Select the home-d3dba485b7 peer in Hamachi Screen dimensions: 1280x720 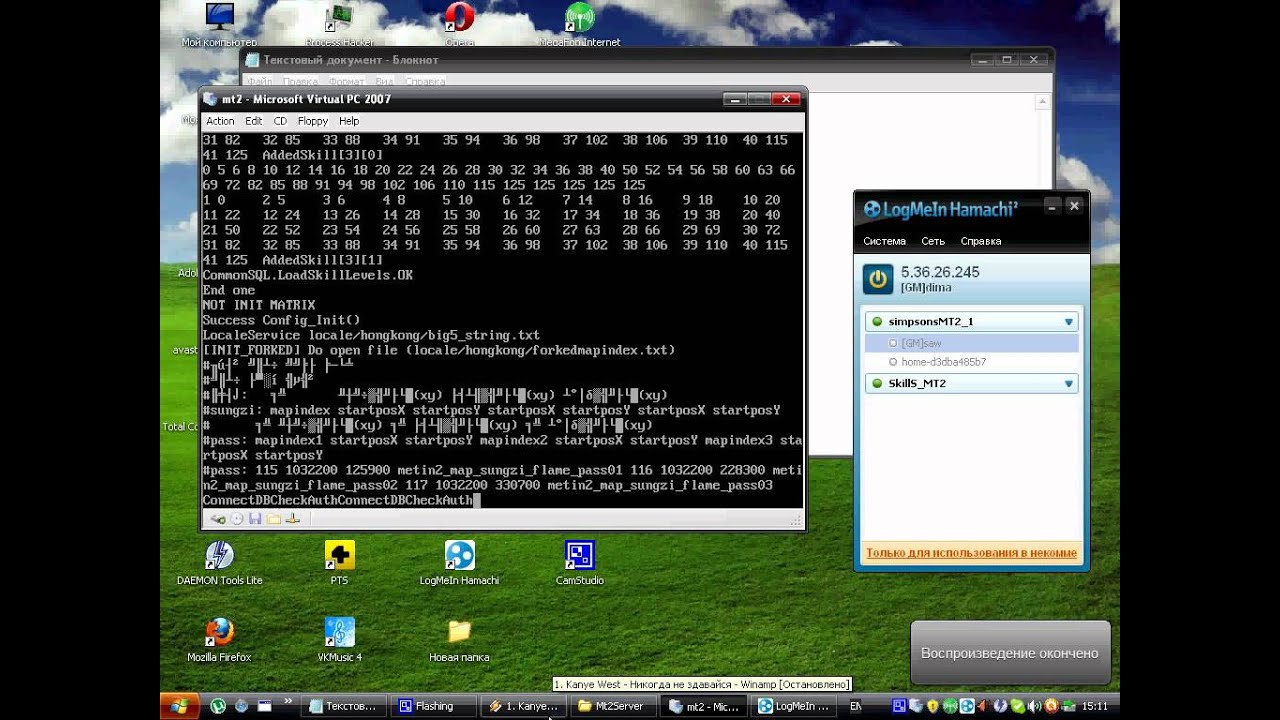(x=972, y=362)
